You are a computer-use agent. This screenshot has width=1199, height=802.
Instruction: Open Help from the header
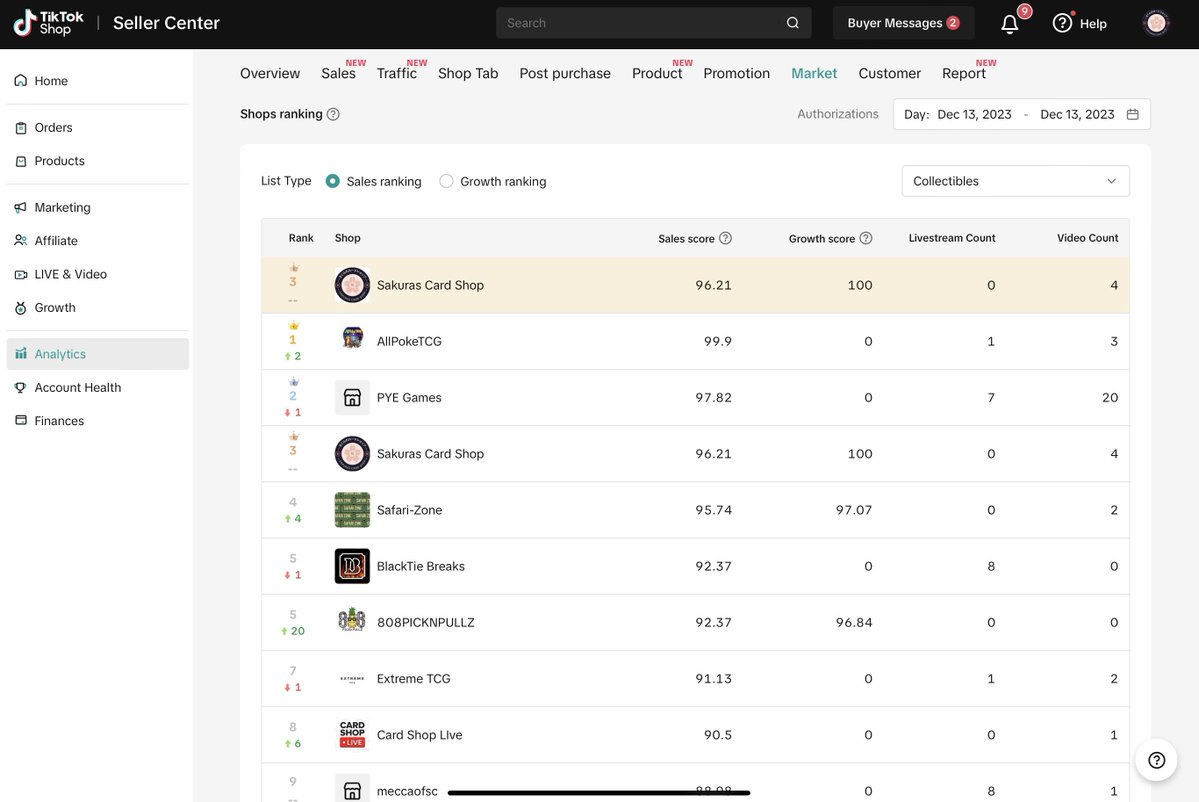(x=1079, y=24)
